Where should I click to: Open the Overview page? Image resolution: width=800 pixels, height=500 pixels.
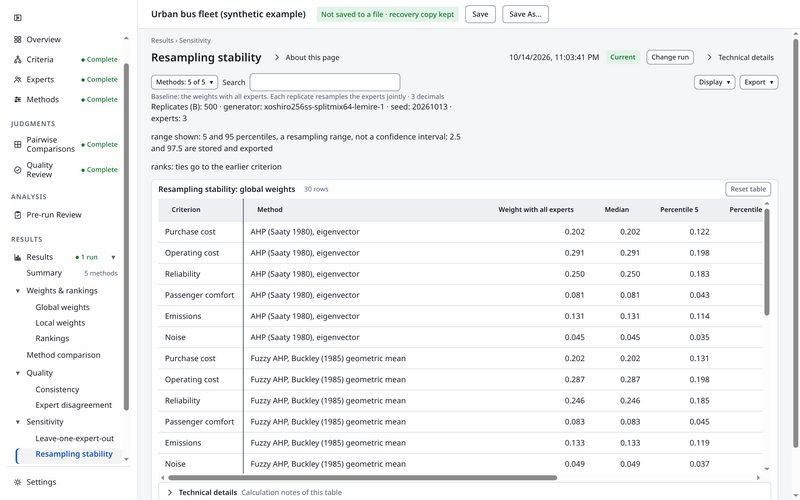(43, 39)
